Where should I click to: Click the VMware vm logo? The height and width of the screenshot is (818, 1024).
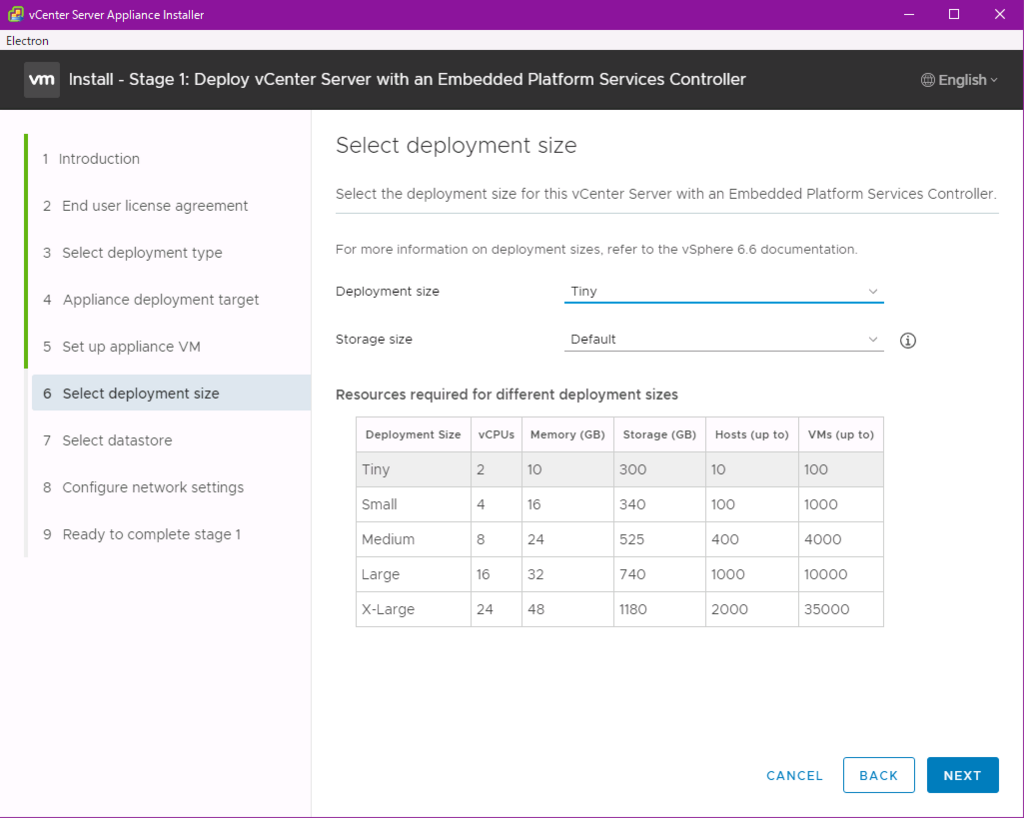42,80
